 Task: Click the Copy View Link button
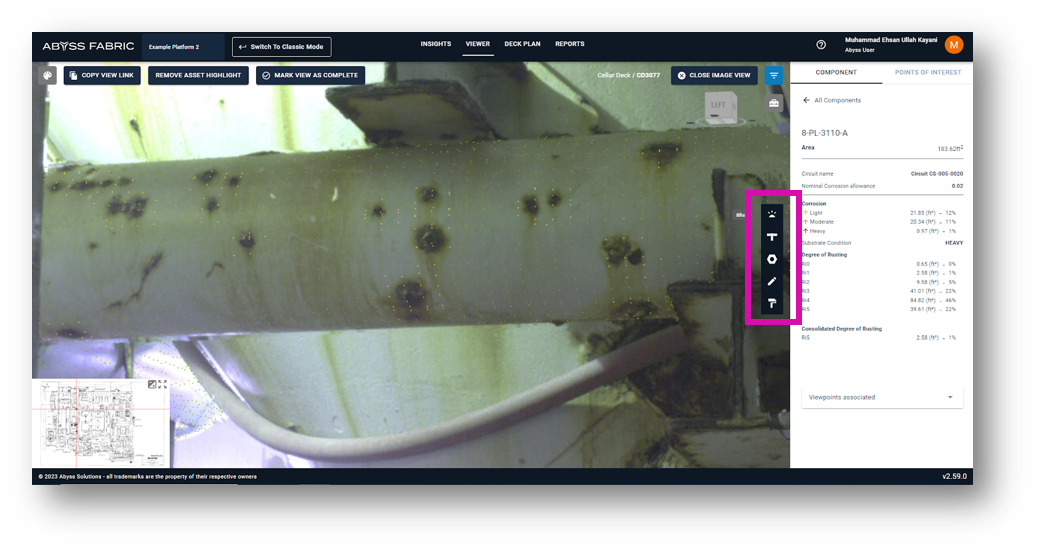100,75
